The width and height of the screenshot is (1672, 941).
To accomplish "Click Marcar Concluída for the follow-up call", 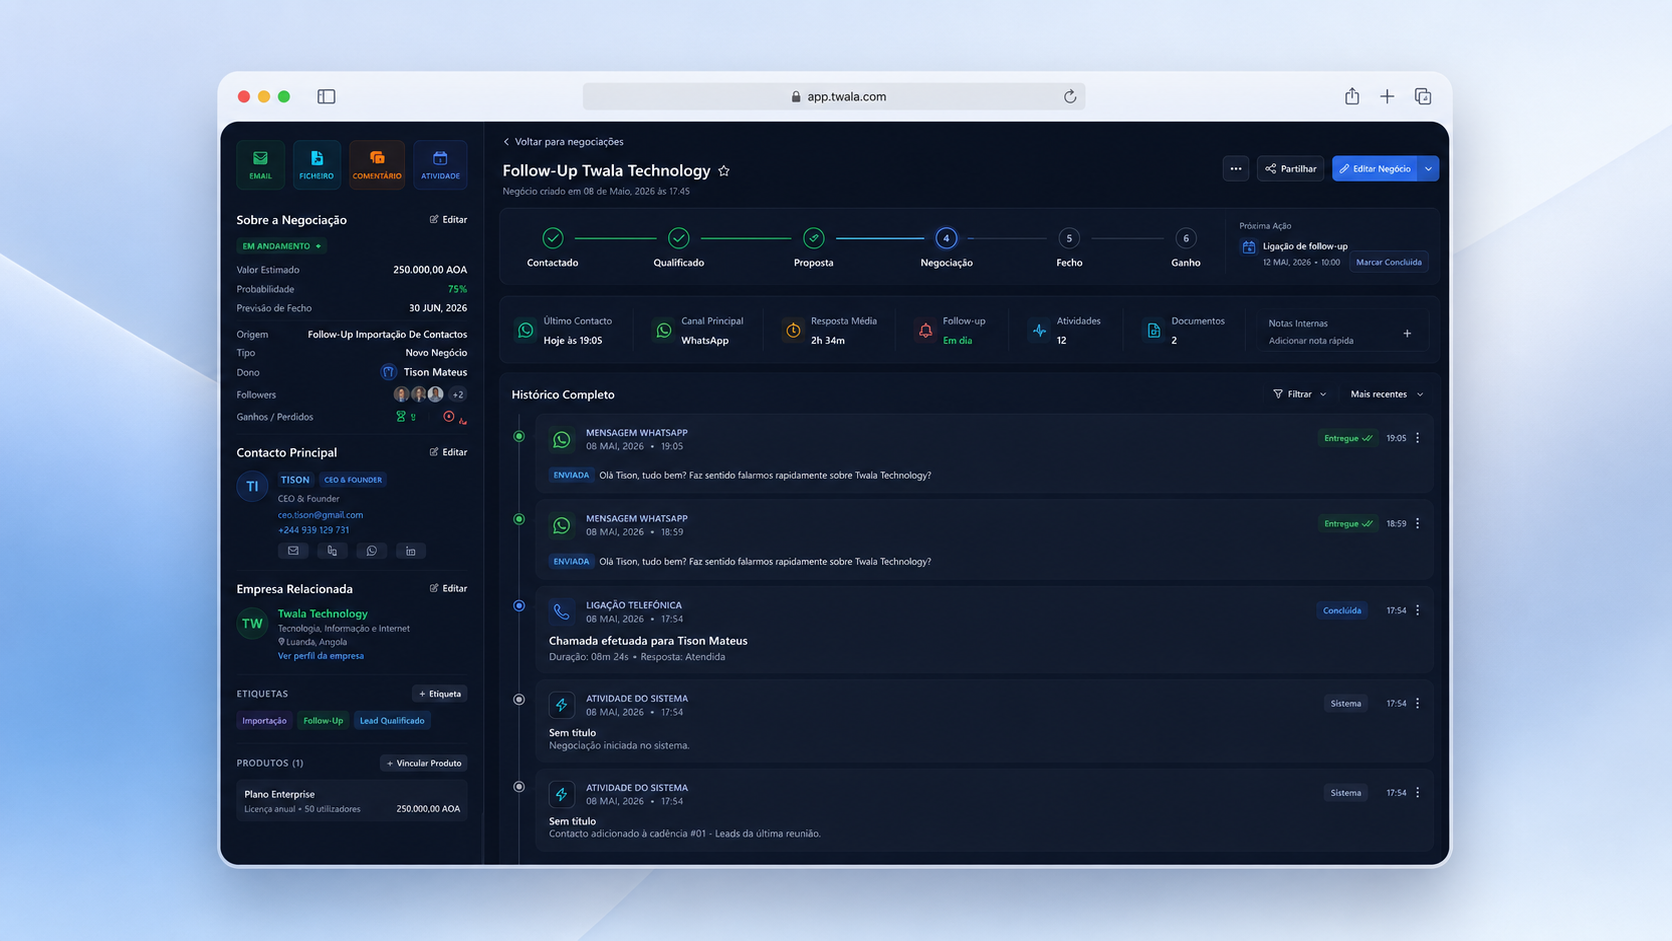I will tap(1389, 262).
